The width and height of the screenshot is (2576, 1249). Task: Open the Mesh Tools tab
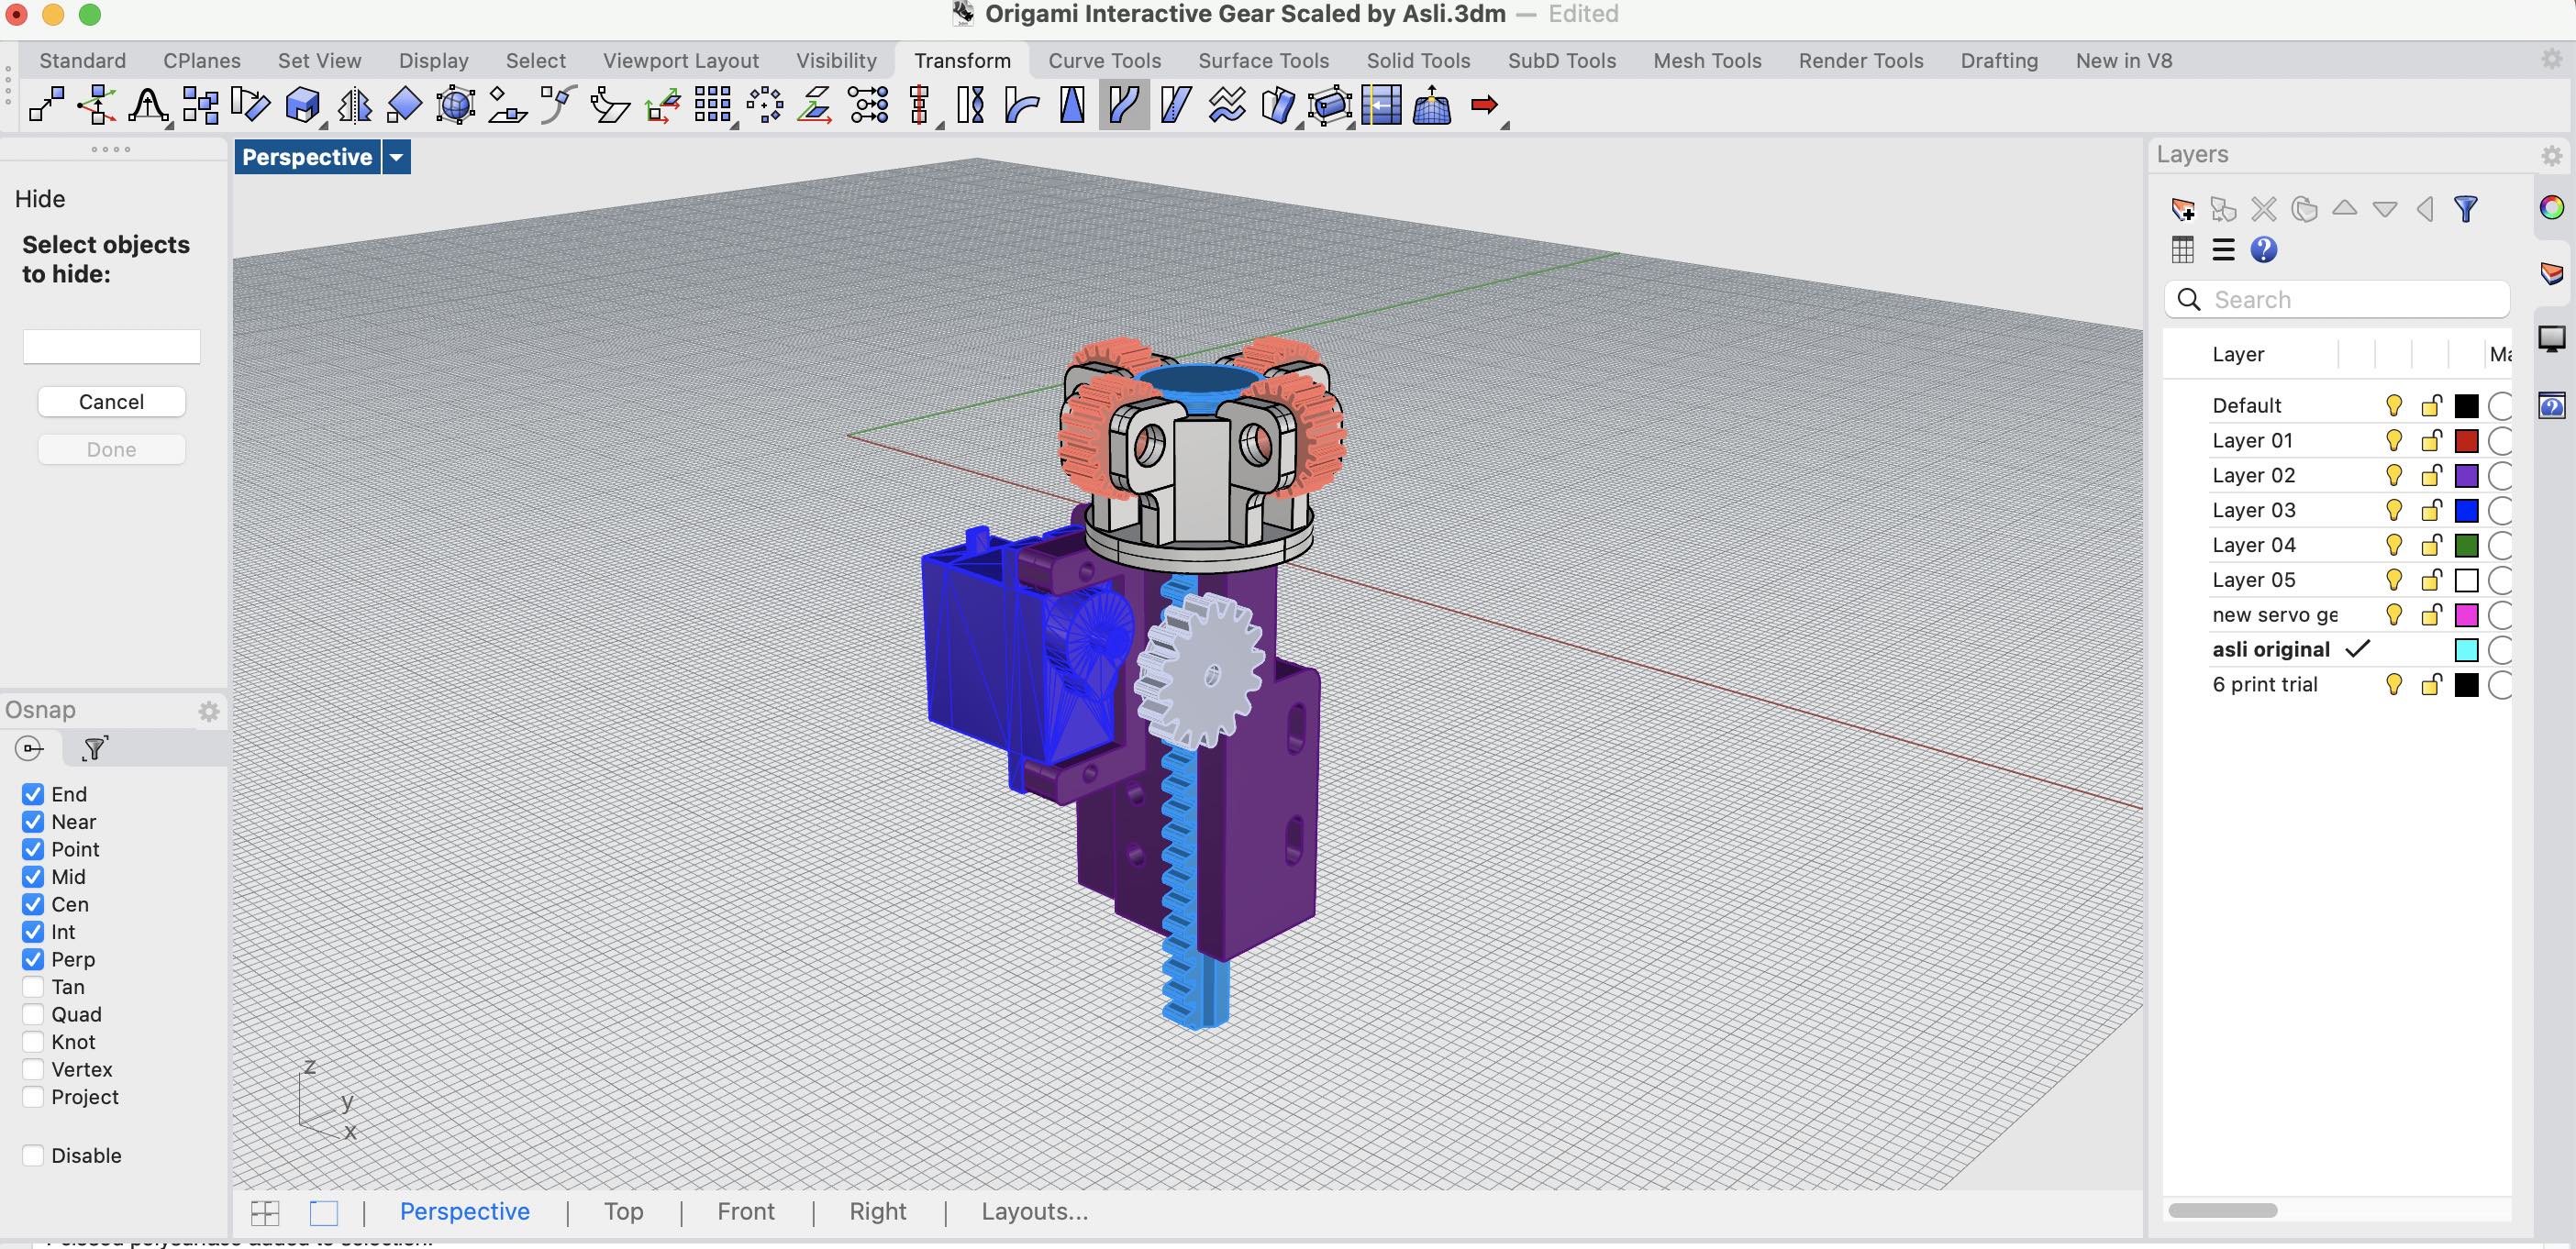pyautogui.click(x=1707, y=61)
